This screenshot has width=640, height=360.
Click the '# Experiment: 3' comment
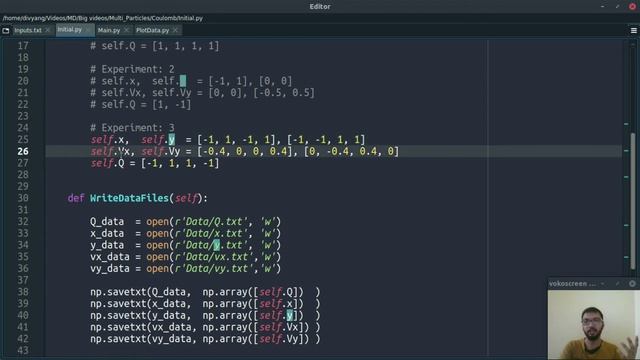click(x=132, y=128)
